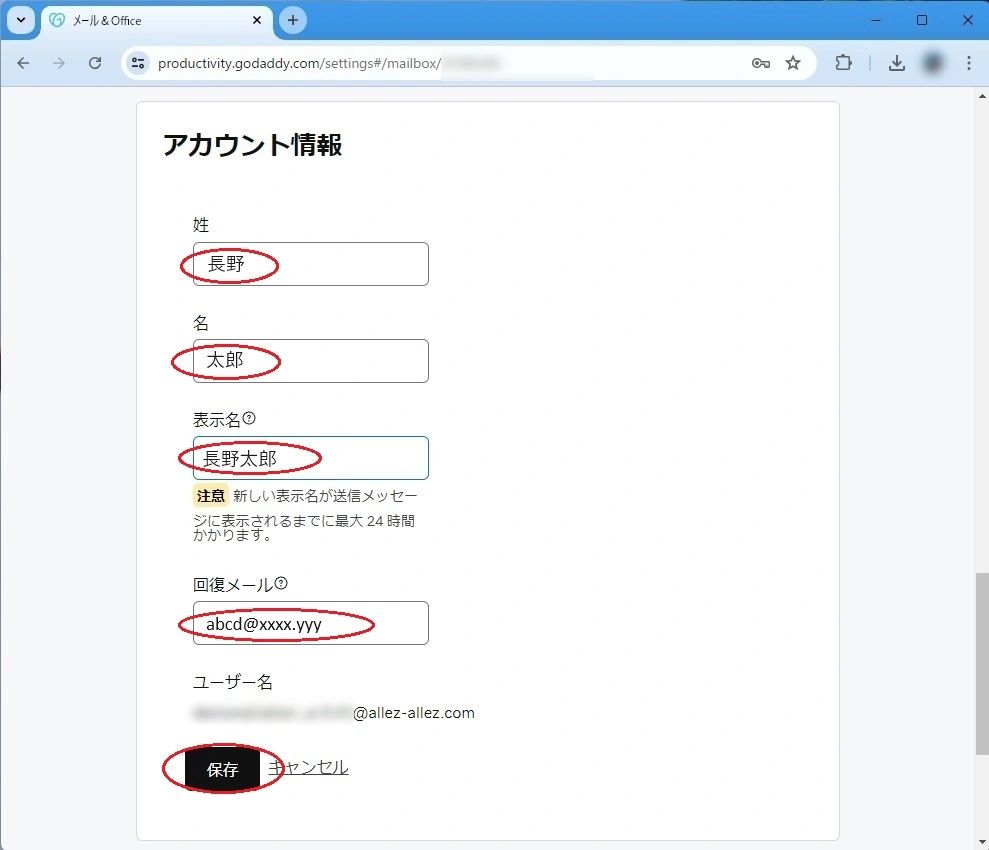This screenshot has height=850, width=989.
Task: Click the help icon beside 表示名
Action: tap(250, 418)
